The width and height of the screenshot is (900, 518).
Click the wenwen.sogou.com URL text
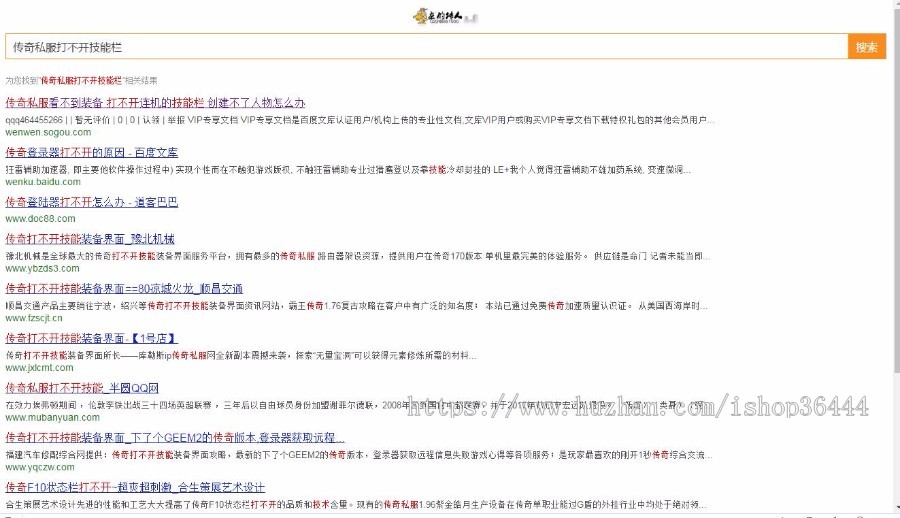[x=48, y=132]
